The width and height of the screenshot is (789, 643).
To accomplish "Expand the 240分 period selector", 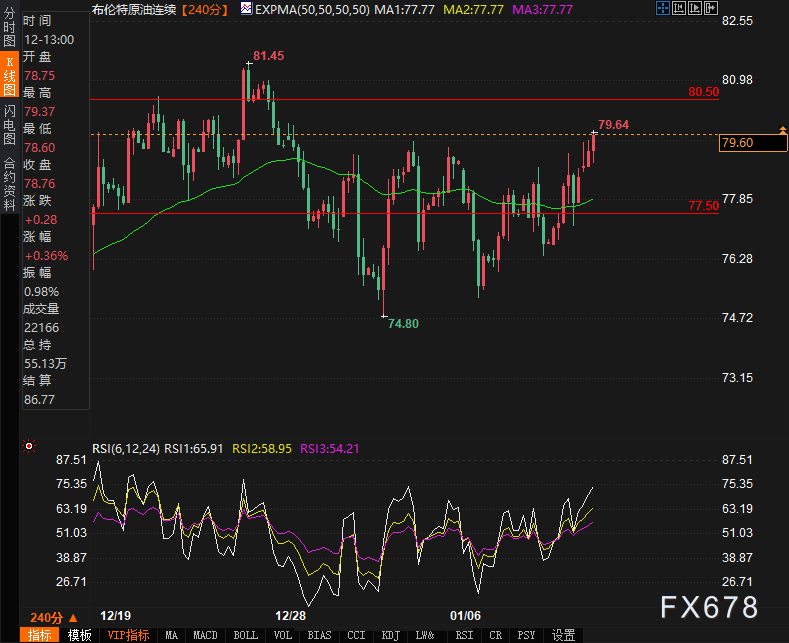I will (x=54, y=617).
